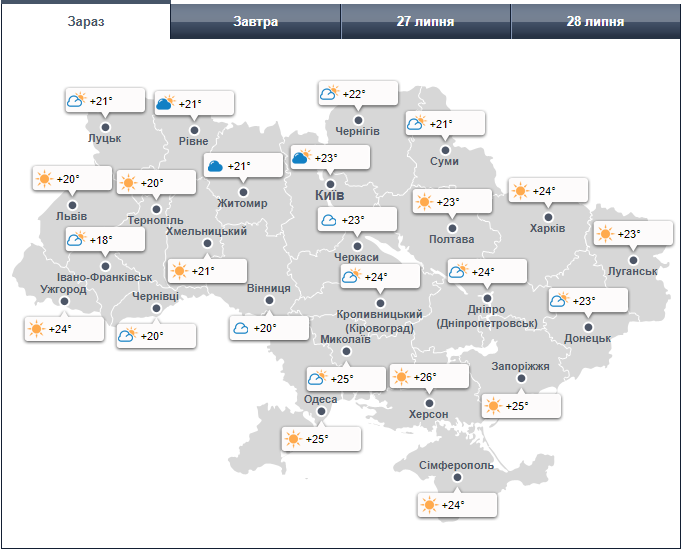Click the map dot marker for Донецьк
The width and height of the screenshot is (681, 551).
(587, 326)
